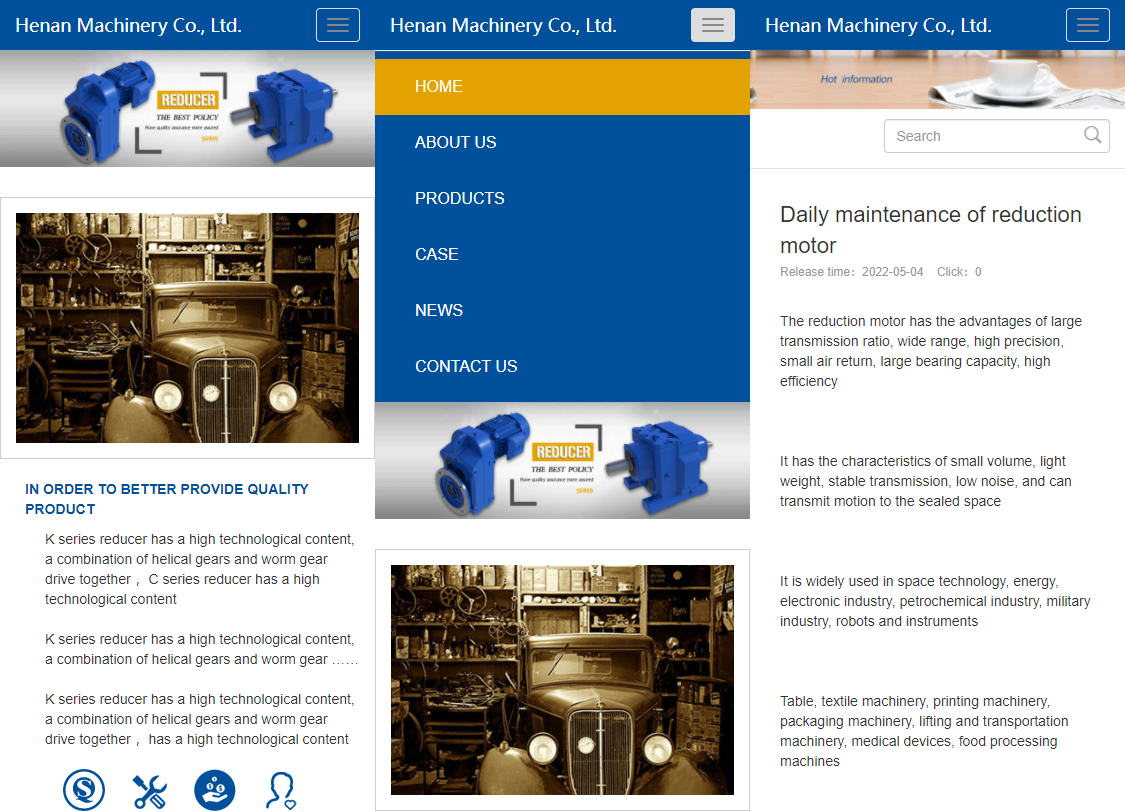Click the Release time 2022-05-04 text
This screenshot has height=812, width=1125.
tap(852, 272)
